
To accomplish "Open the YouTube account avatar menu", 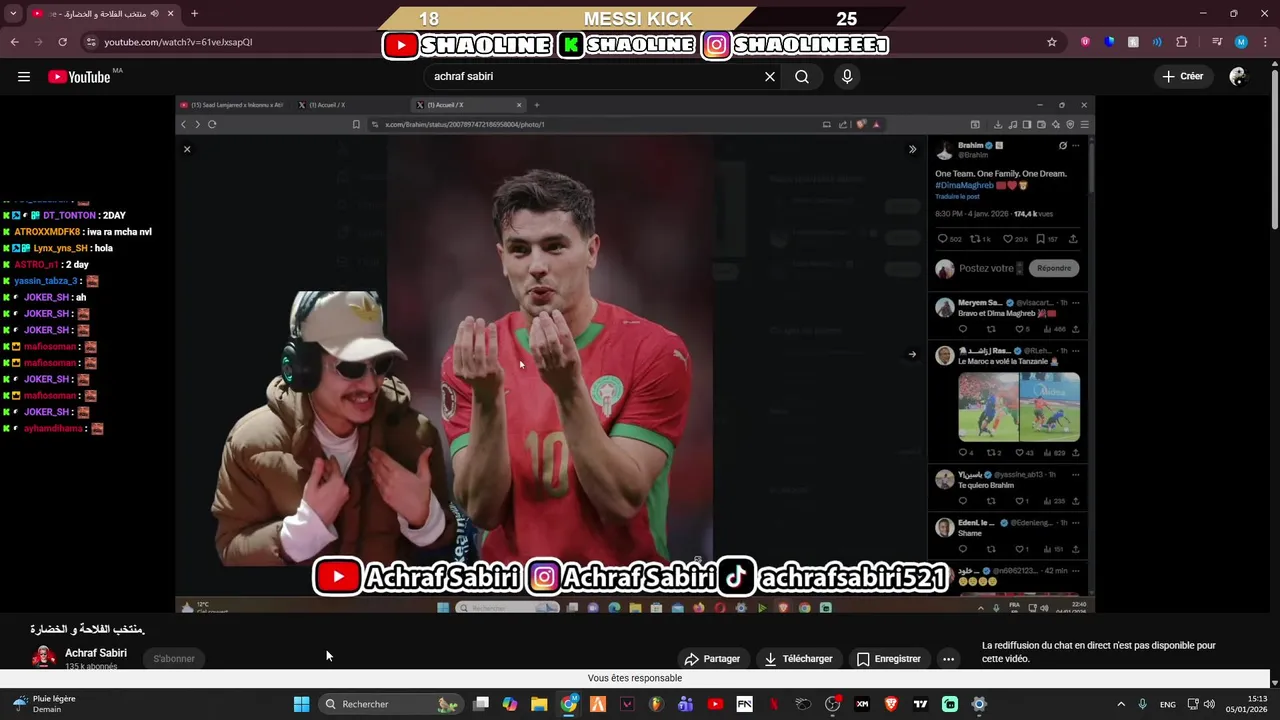I will pos(1238,76).
